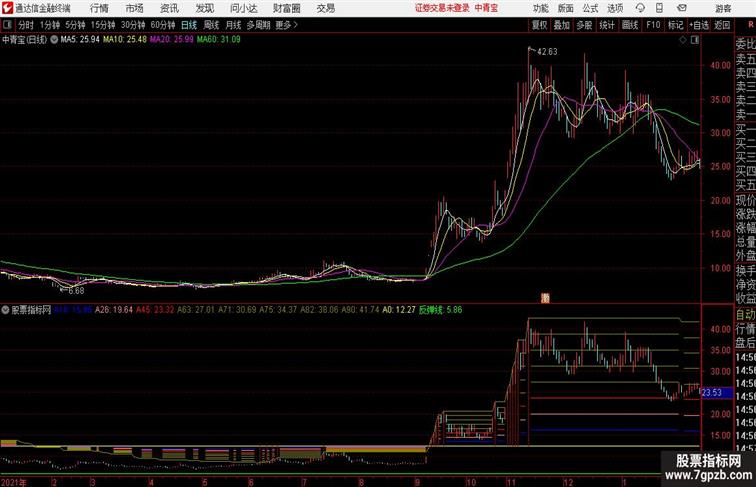
Task: Open the 多周期 multi-period view
Action: click(x=258, y=25)
